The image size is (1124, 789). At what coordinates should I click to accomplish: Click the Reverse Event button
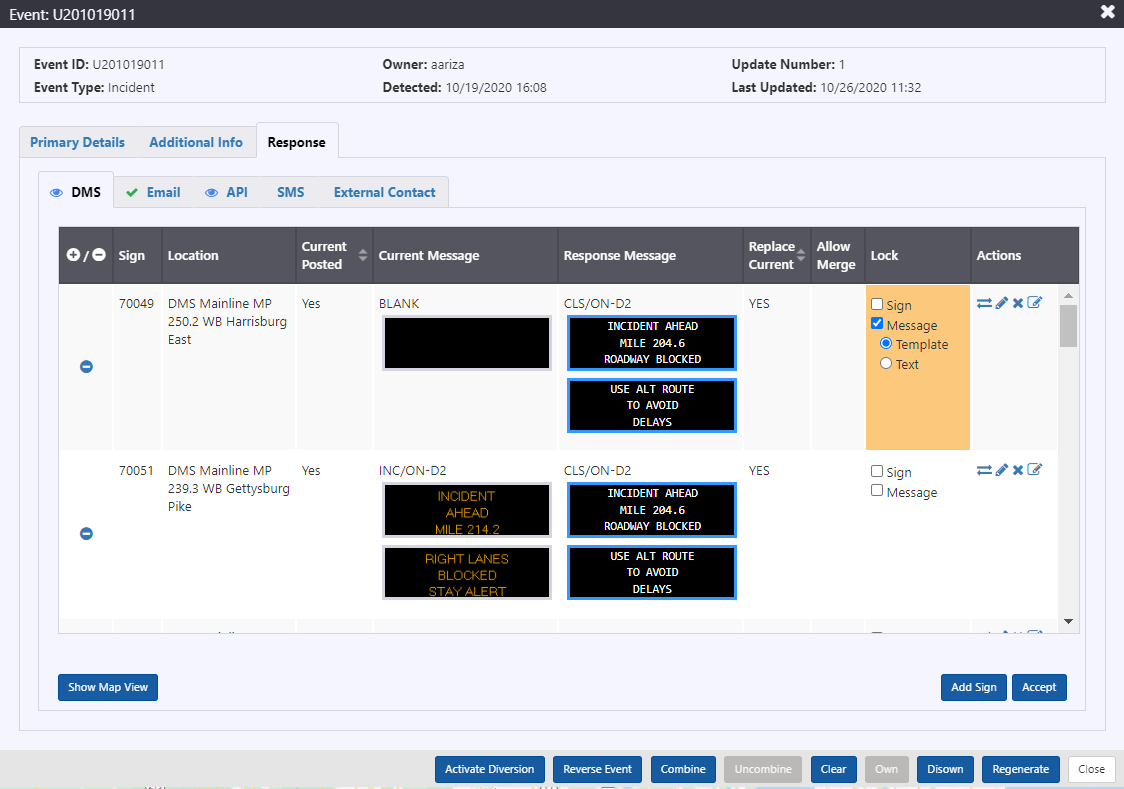pyautogui.click(x=597, y=769)
